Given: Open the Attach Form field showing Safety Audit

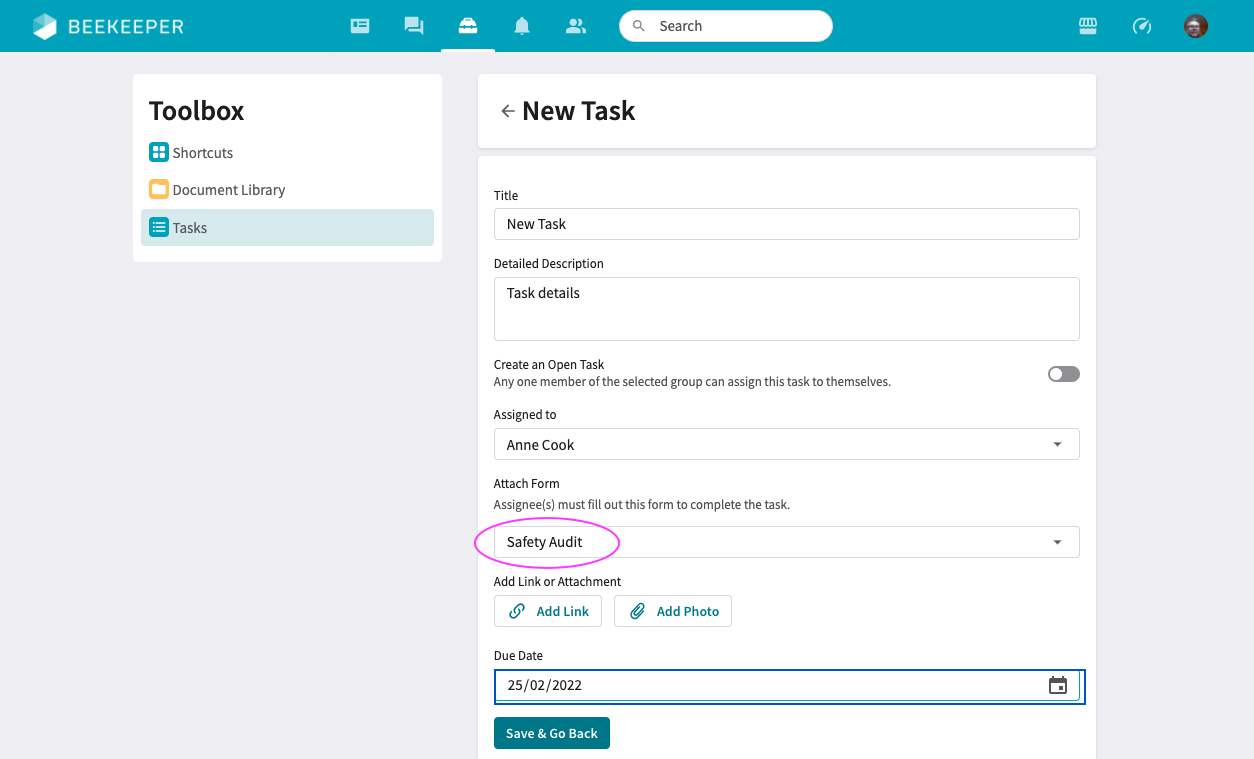Looking at the screenshot, I should tap(787, 542).
